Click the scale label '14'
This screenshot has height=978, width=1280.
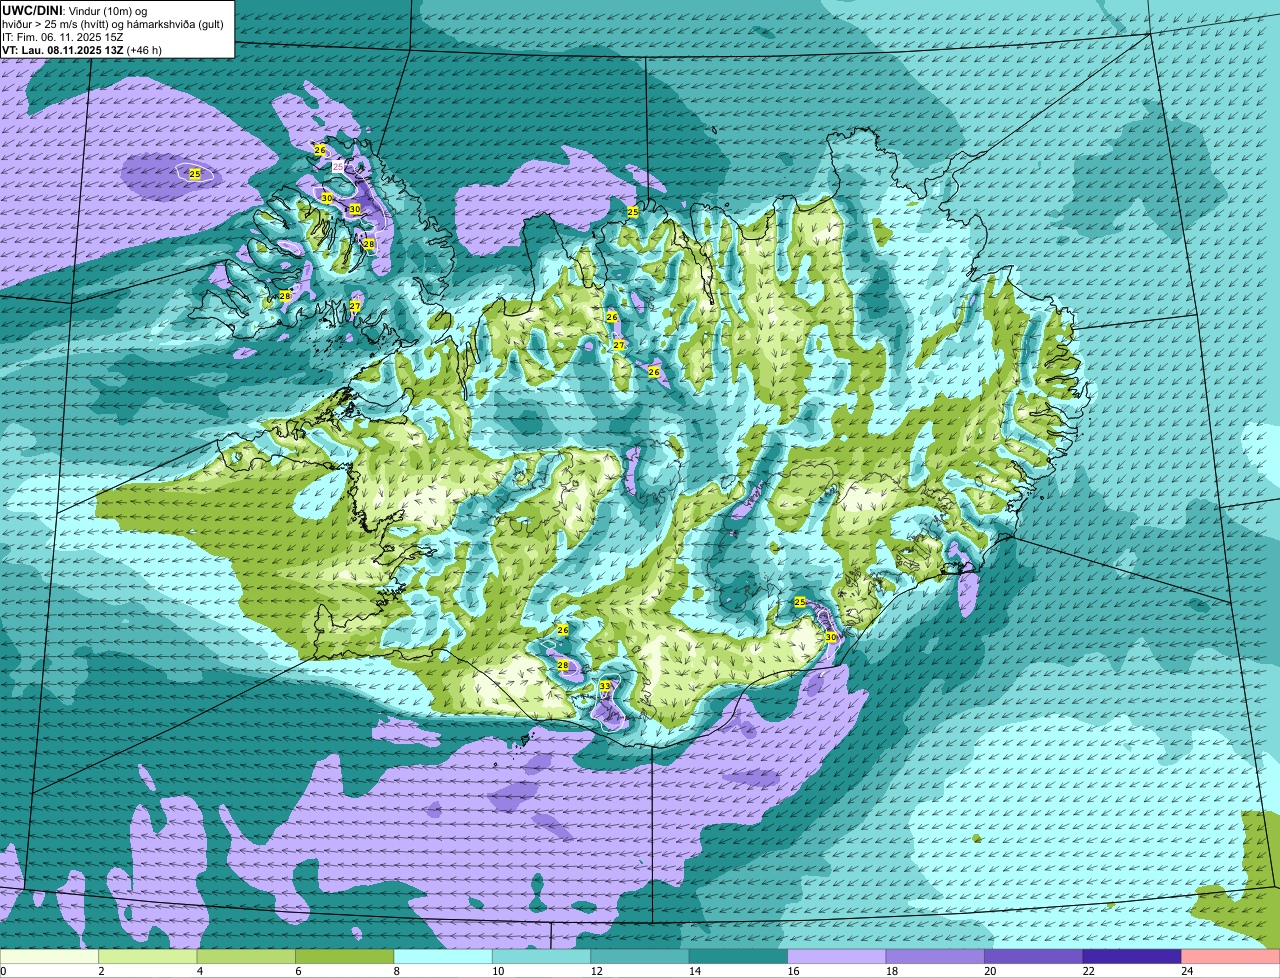[x=693, y=971]
